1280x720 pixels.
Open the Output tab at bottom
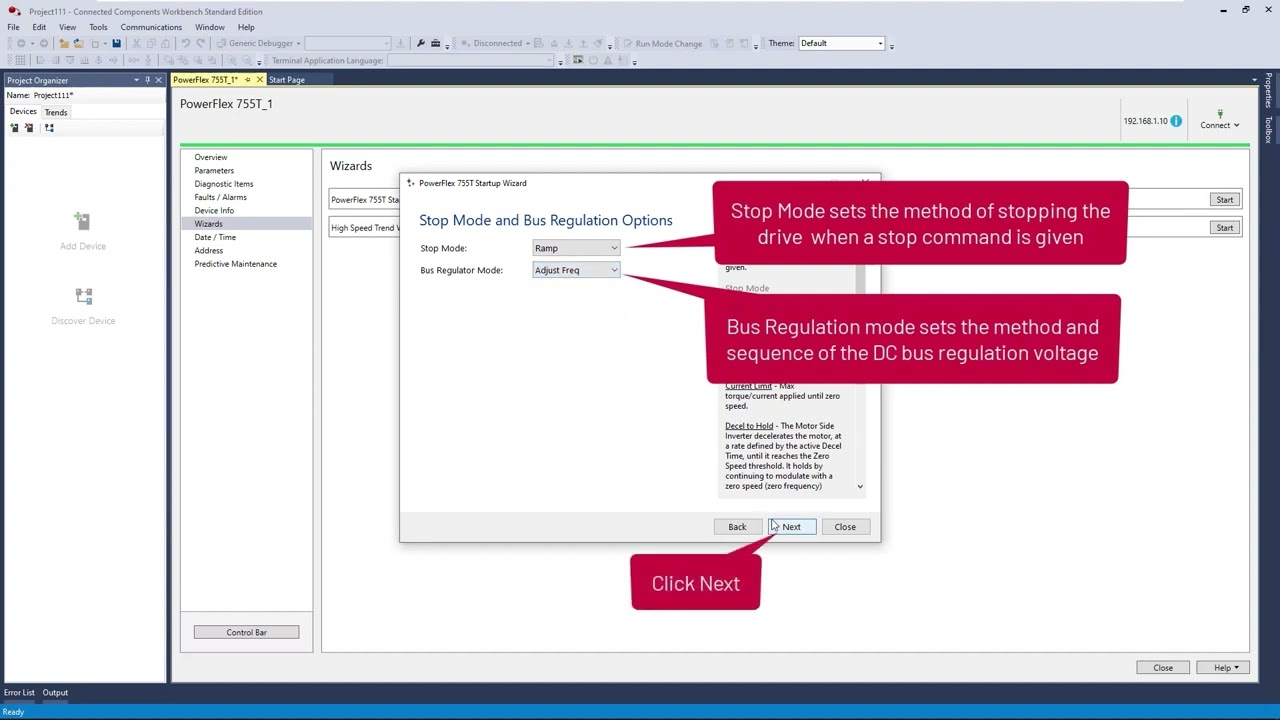coord(55,692)
